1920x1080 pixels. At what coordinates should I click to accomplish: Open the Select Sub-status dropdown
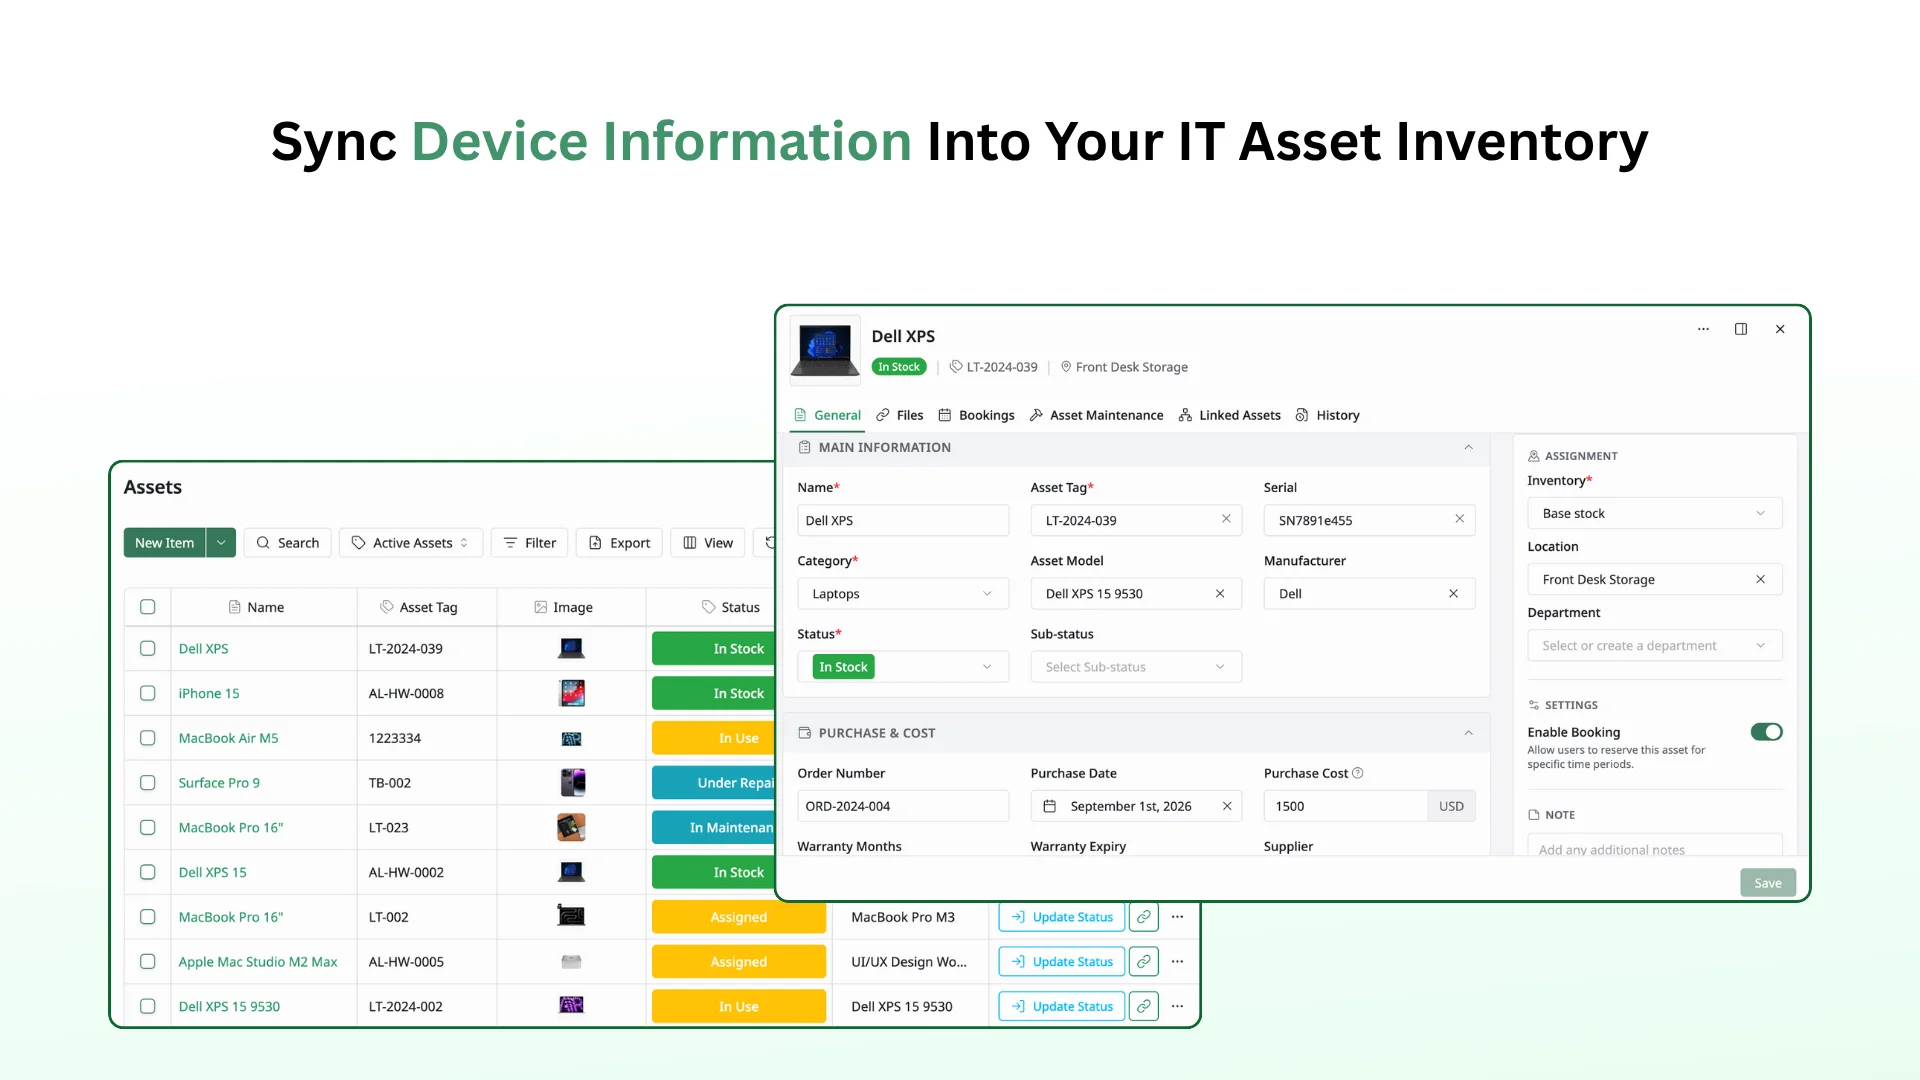(1136, 667)
